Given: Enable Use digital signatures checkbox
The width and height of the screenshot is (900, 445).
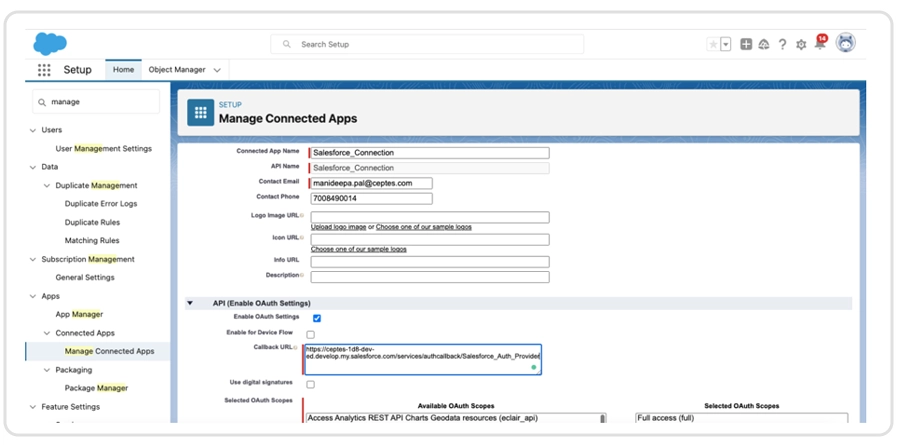Looking at the screenshot, I should (x=310, y=384).
